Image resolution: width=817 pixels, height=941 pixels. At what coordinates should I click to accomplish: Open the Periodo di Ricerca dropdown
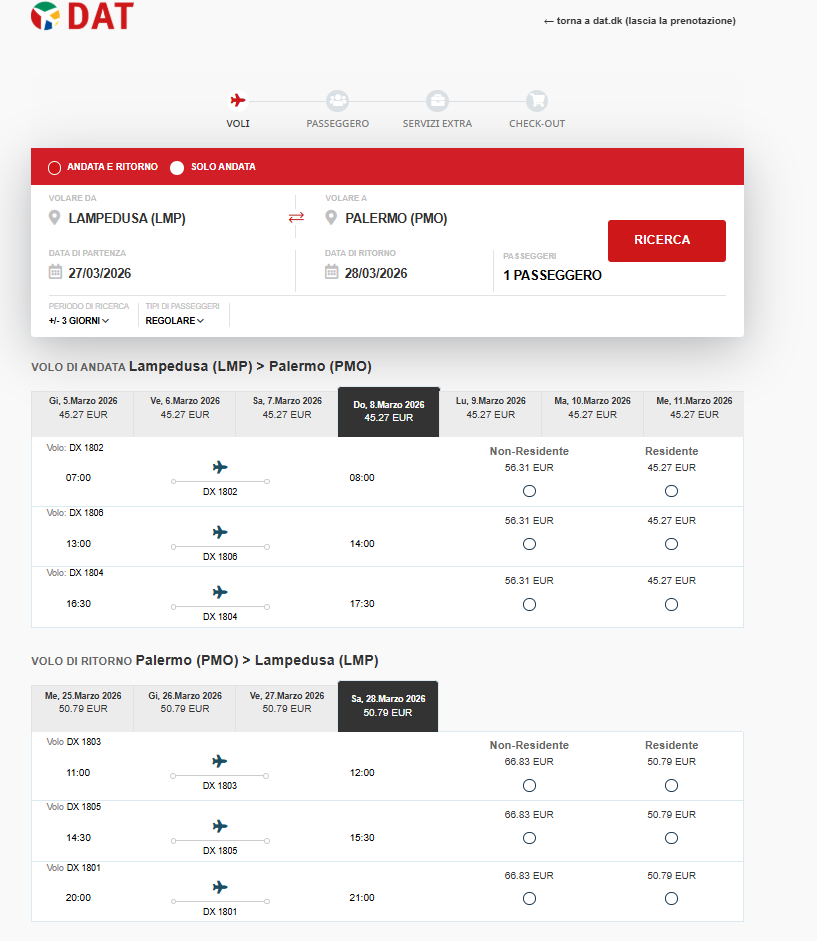(79, 320)
